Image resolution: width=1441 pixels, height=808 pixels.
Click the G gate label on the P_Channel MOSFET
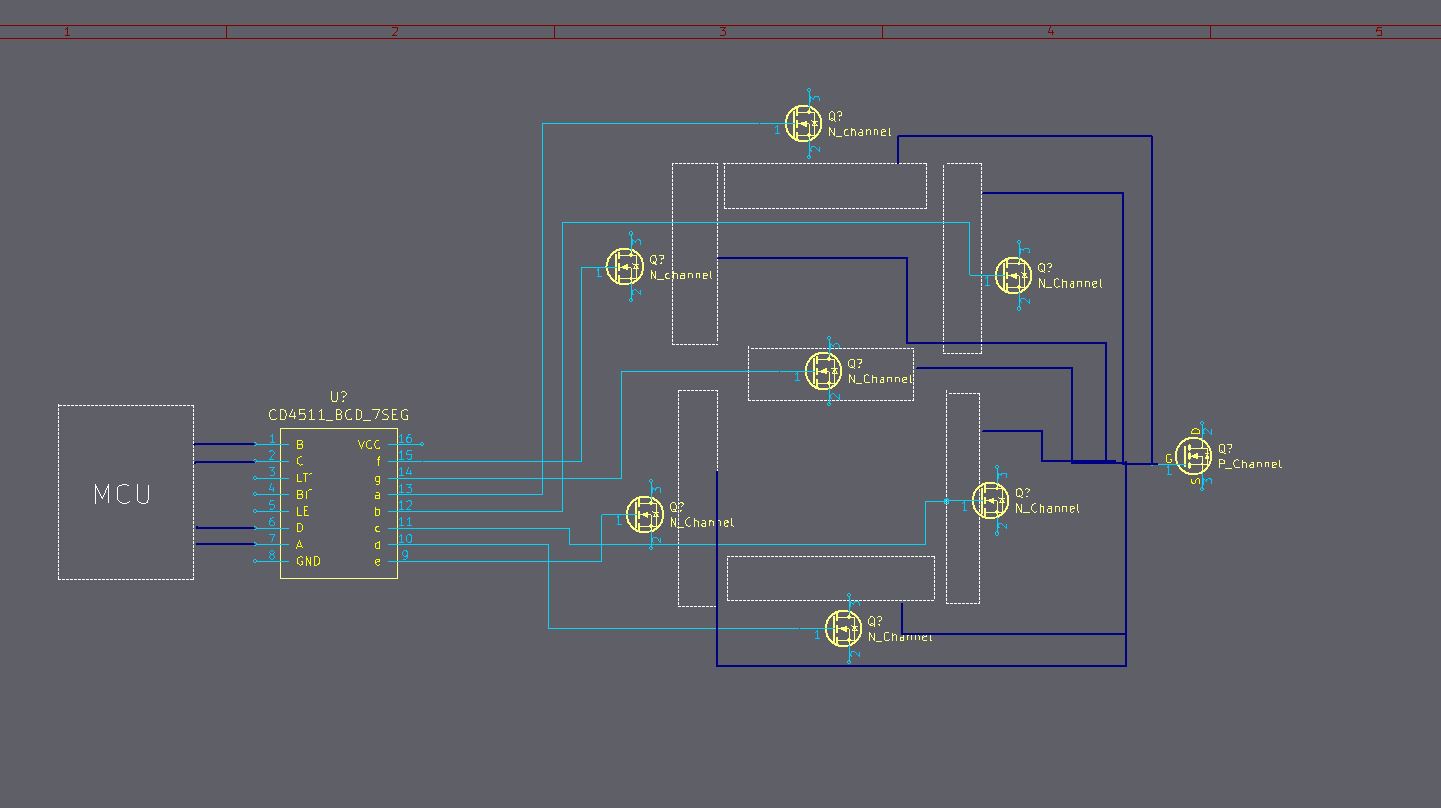coord(1169,459)
